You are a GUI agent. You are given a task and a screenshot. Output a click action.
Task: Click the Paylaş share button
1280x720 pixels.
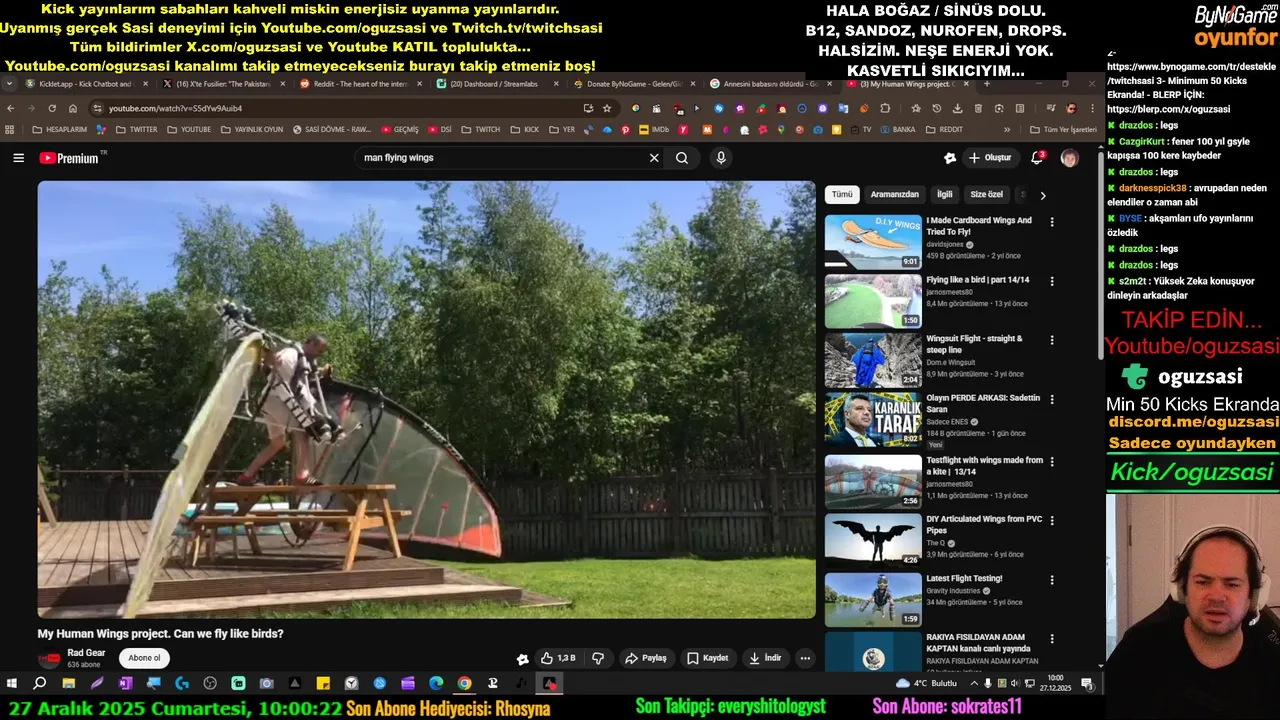click(x=646, y=658)
